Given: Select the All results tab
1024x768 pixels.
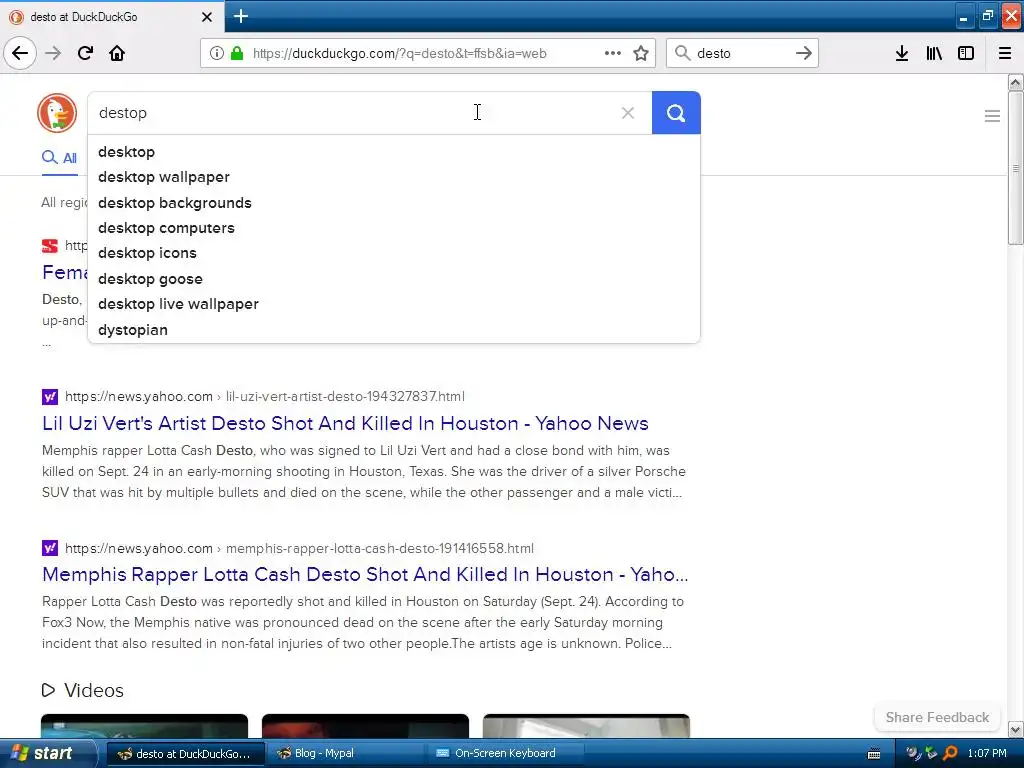Looking at the screenshot, I should coord(59,157).
